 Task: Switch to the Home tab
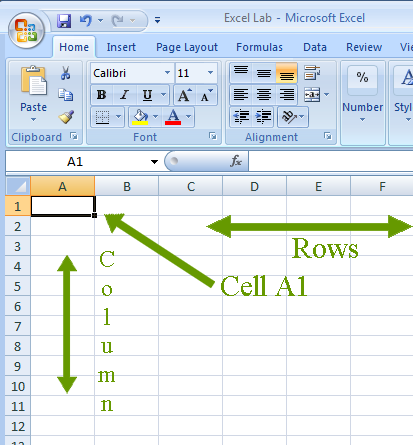(74, 47)
